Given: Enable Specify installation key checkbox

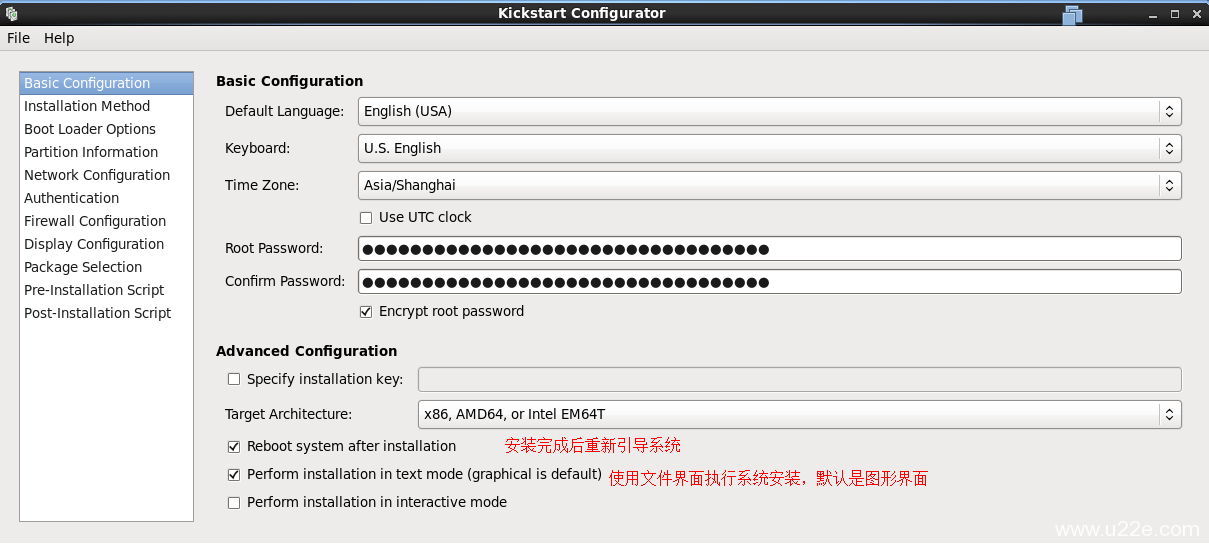Looking at the screenshot, I should pyautogui.click(x=234, y=379).
